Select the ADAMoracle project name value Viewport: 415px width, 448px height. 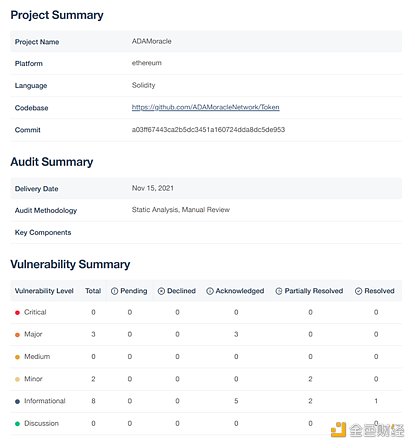pos(152,41)
